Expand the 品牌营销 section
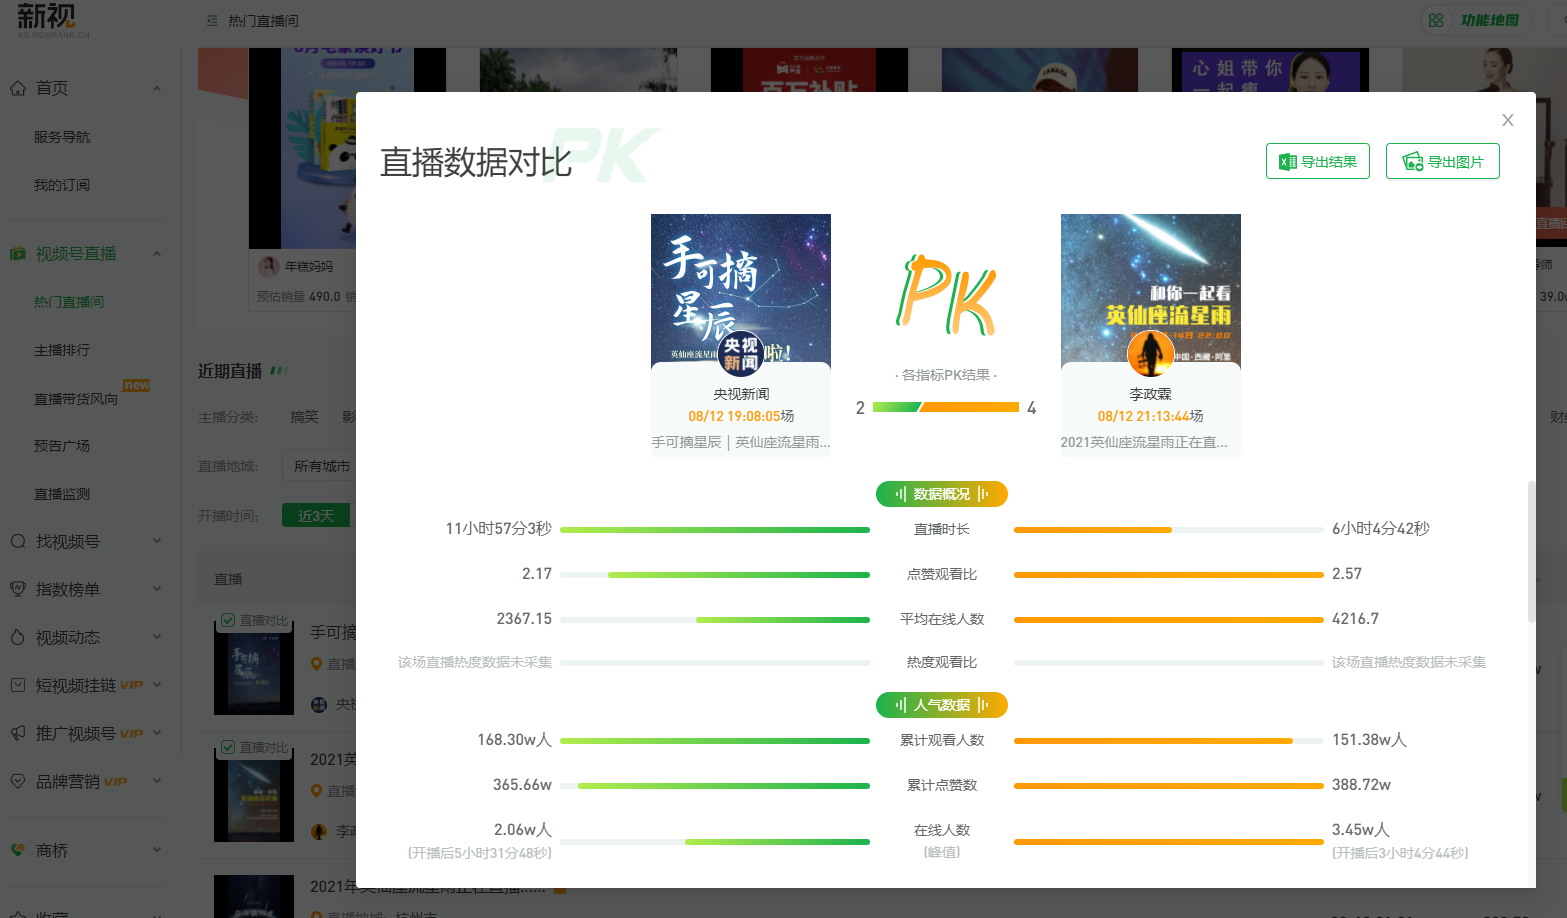This screenshot has width=1567, height=918. coord(157,781)
